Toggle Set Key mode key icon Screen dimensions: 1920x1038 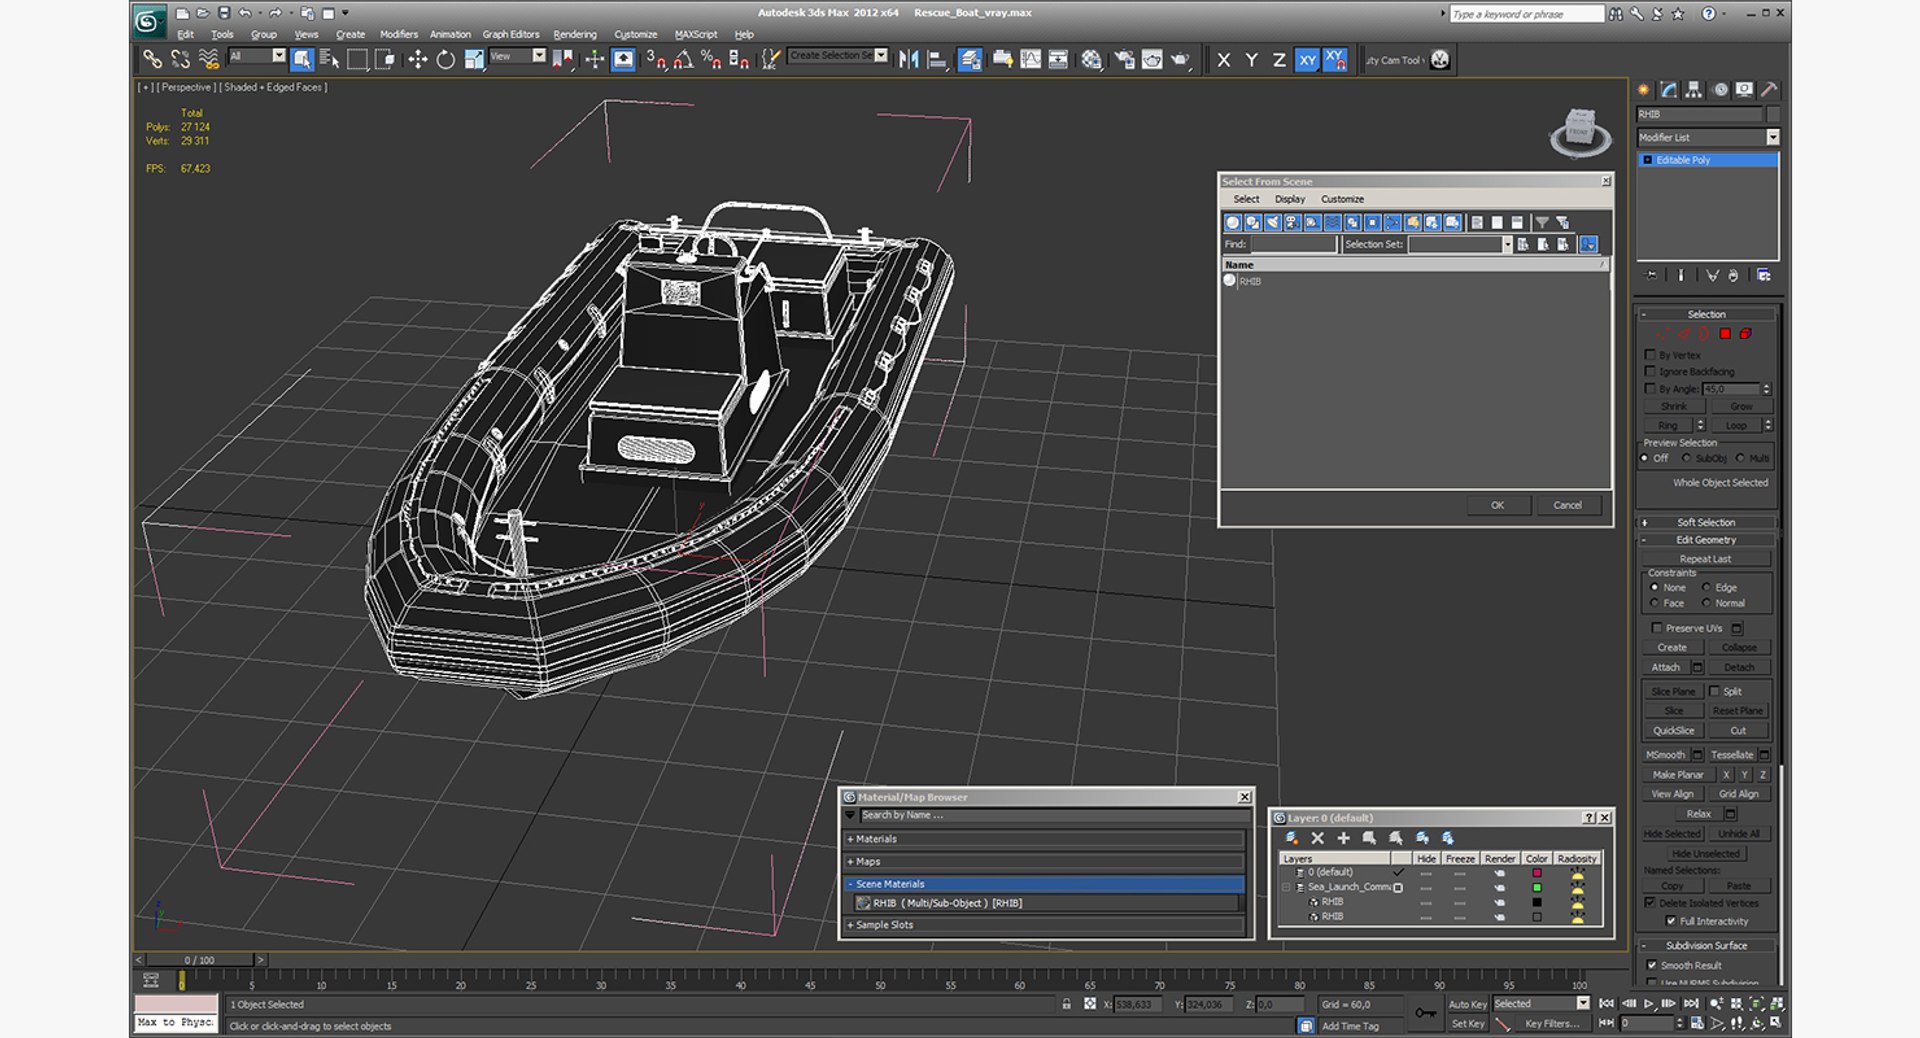(1425, 1013)
